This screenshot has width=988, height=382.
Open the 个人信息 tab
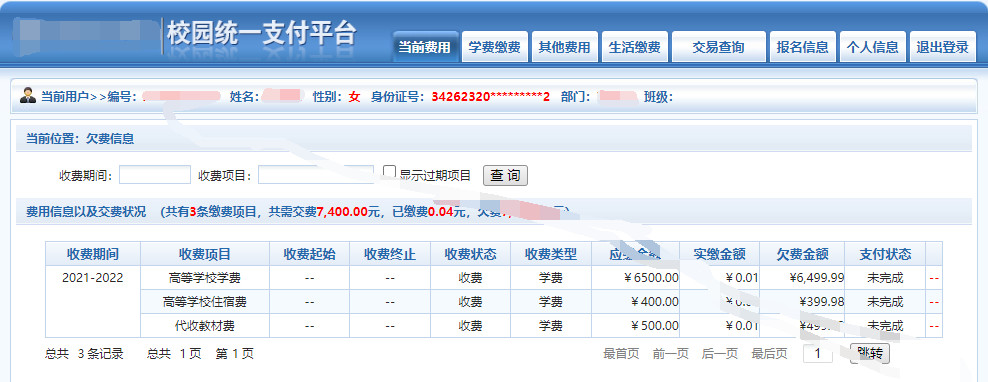pos(872,47)
